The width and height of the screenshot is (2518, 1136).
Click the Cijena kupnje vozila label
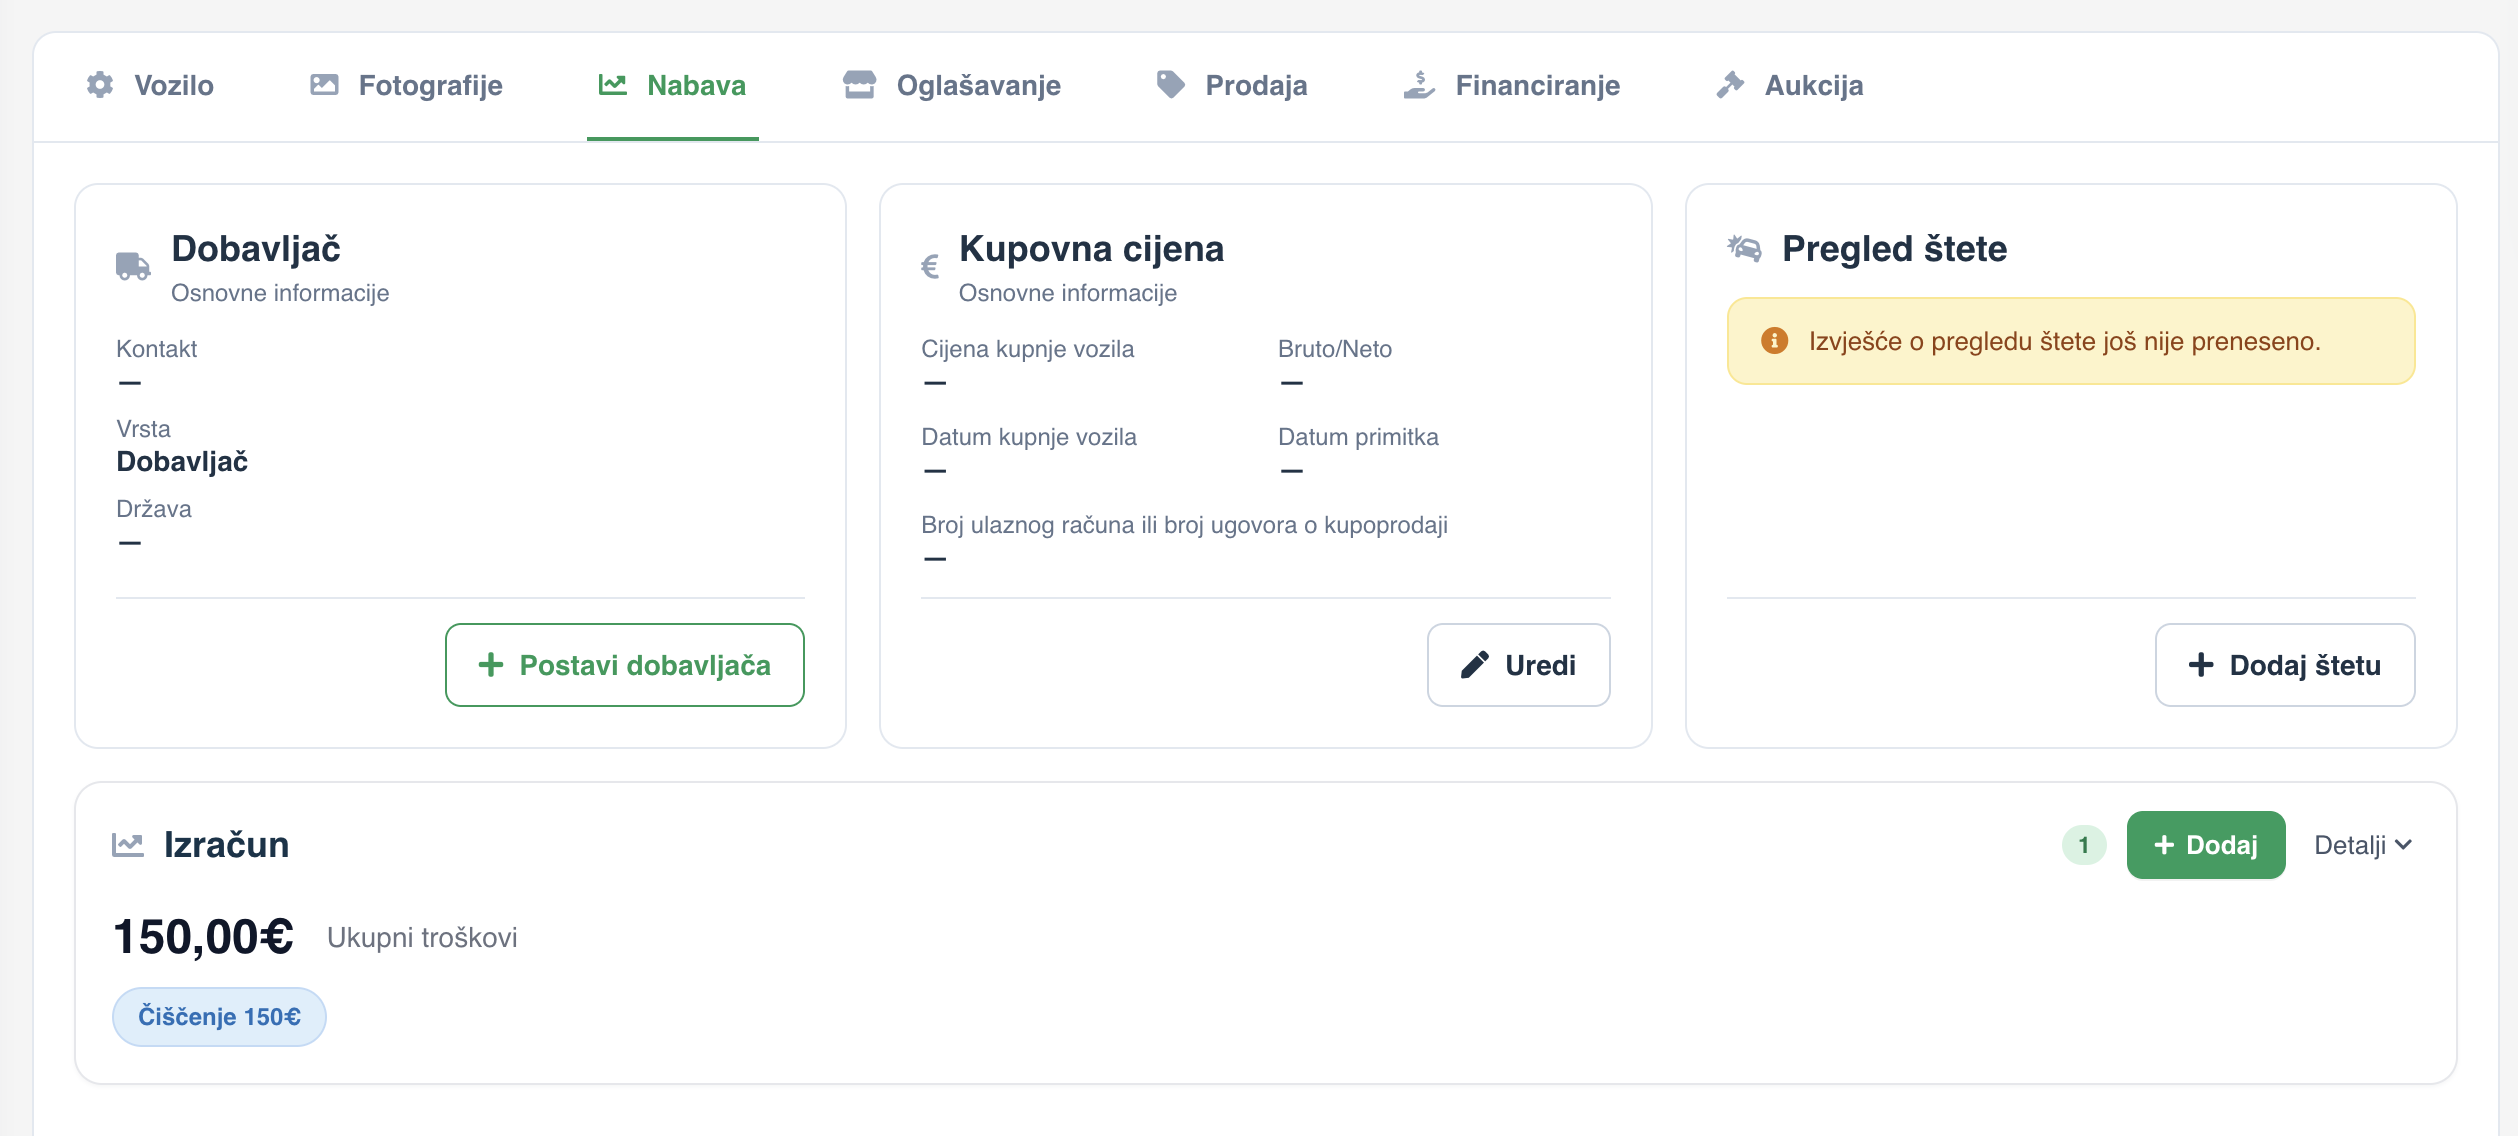pyautogui.click(x=1028, y=349)
